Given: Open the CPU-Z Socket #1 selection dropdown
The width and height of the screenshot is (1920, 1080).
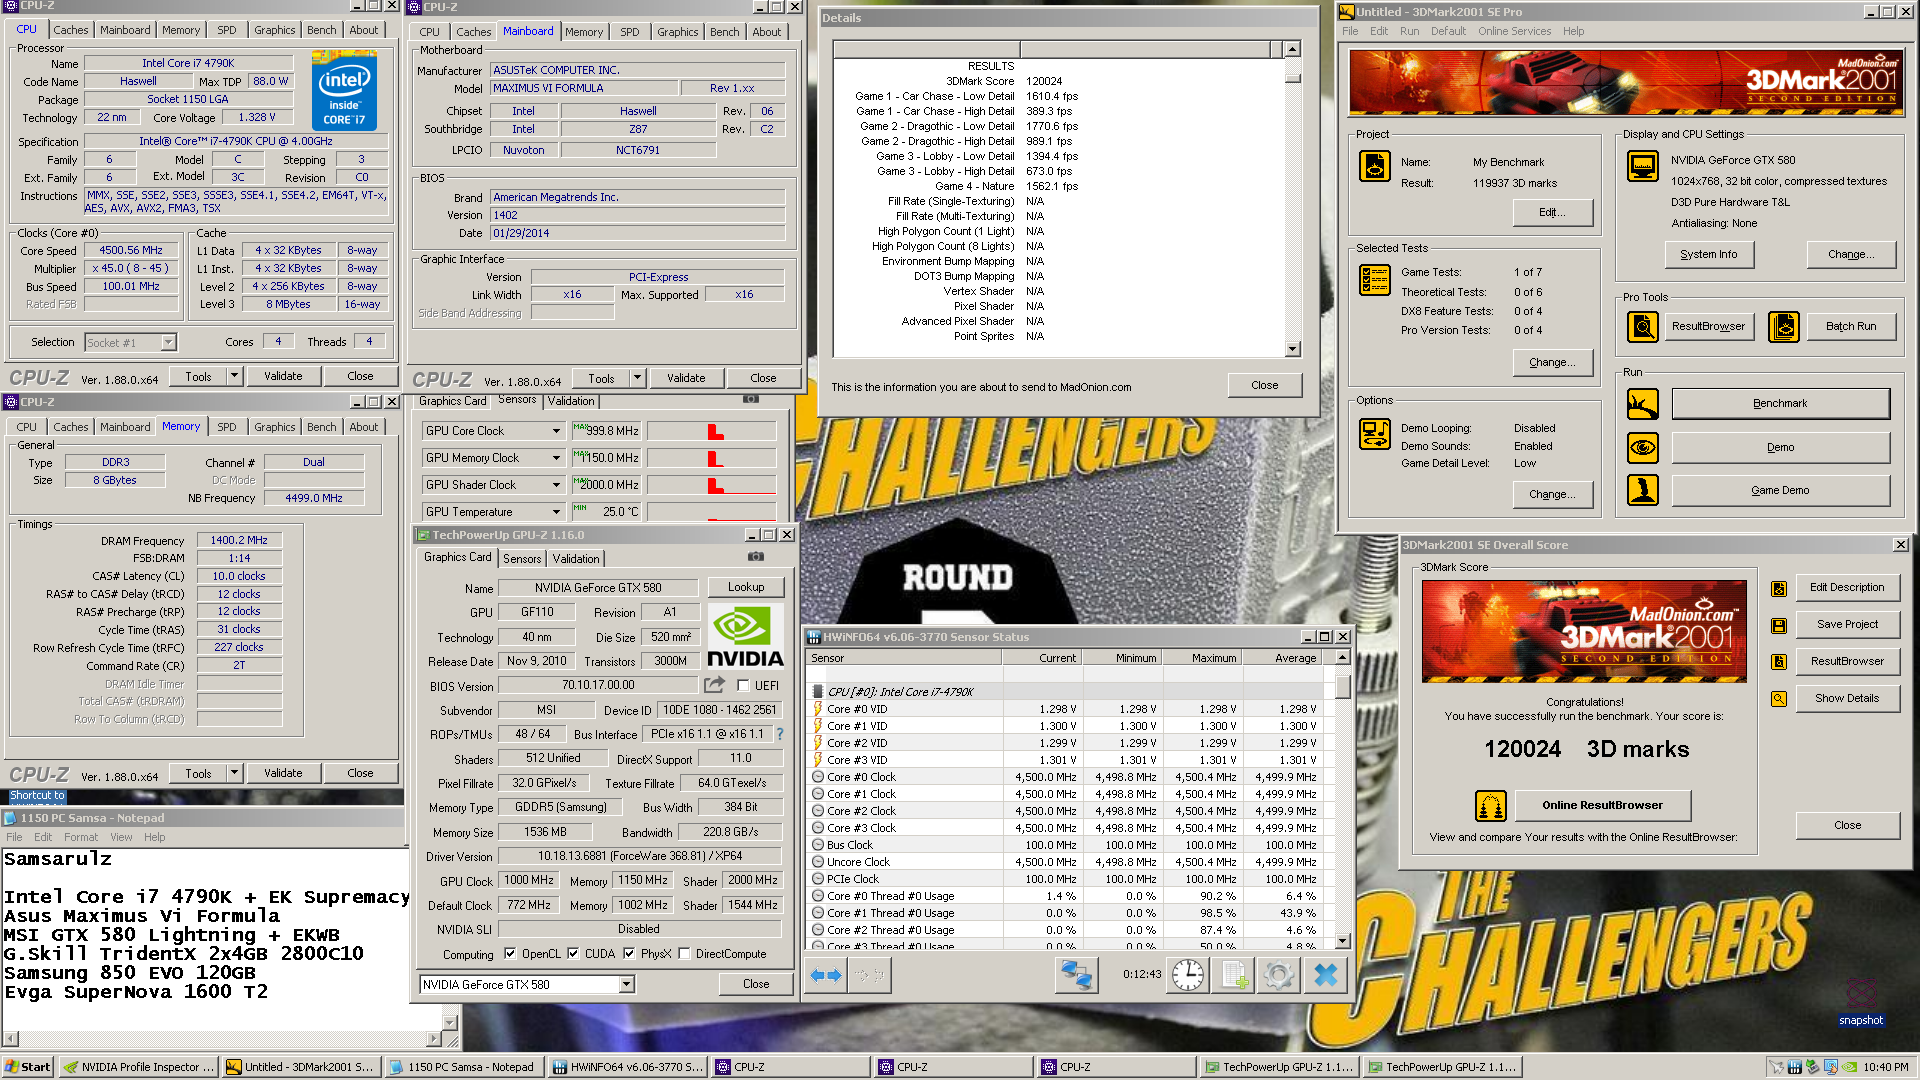Looking at the screenshot, I should [x=168, y=343].
